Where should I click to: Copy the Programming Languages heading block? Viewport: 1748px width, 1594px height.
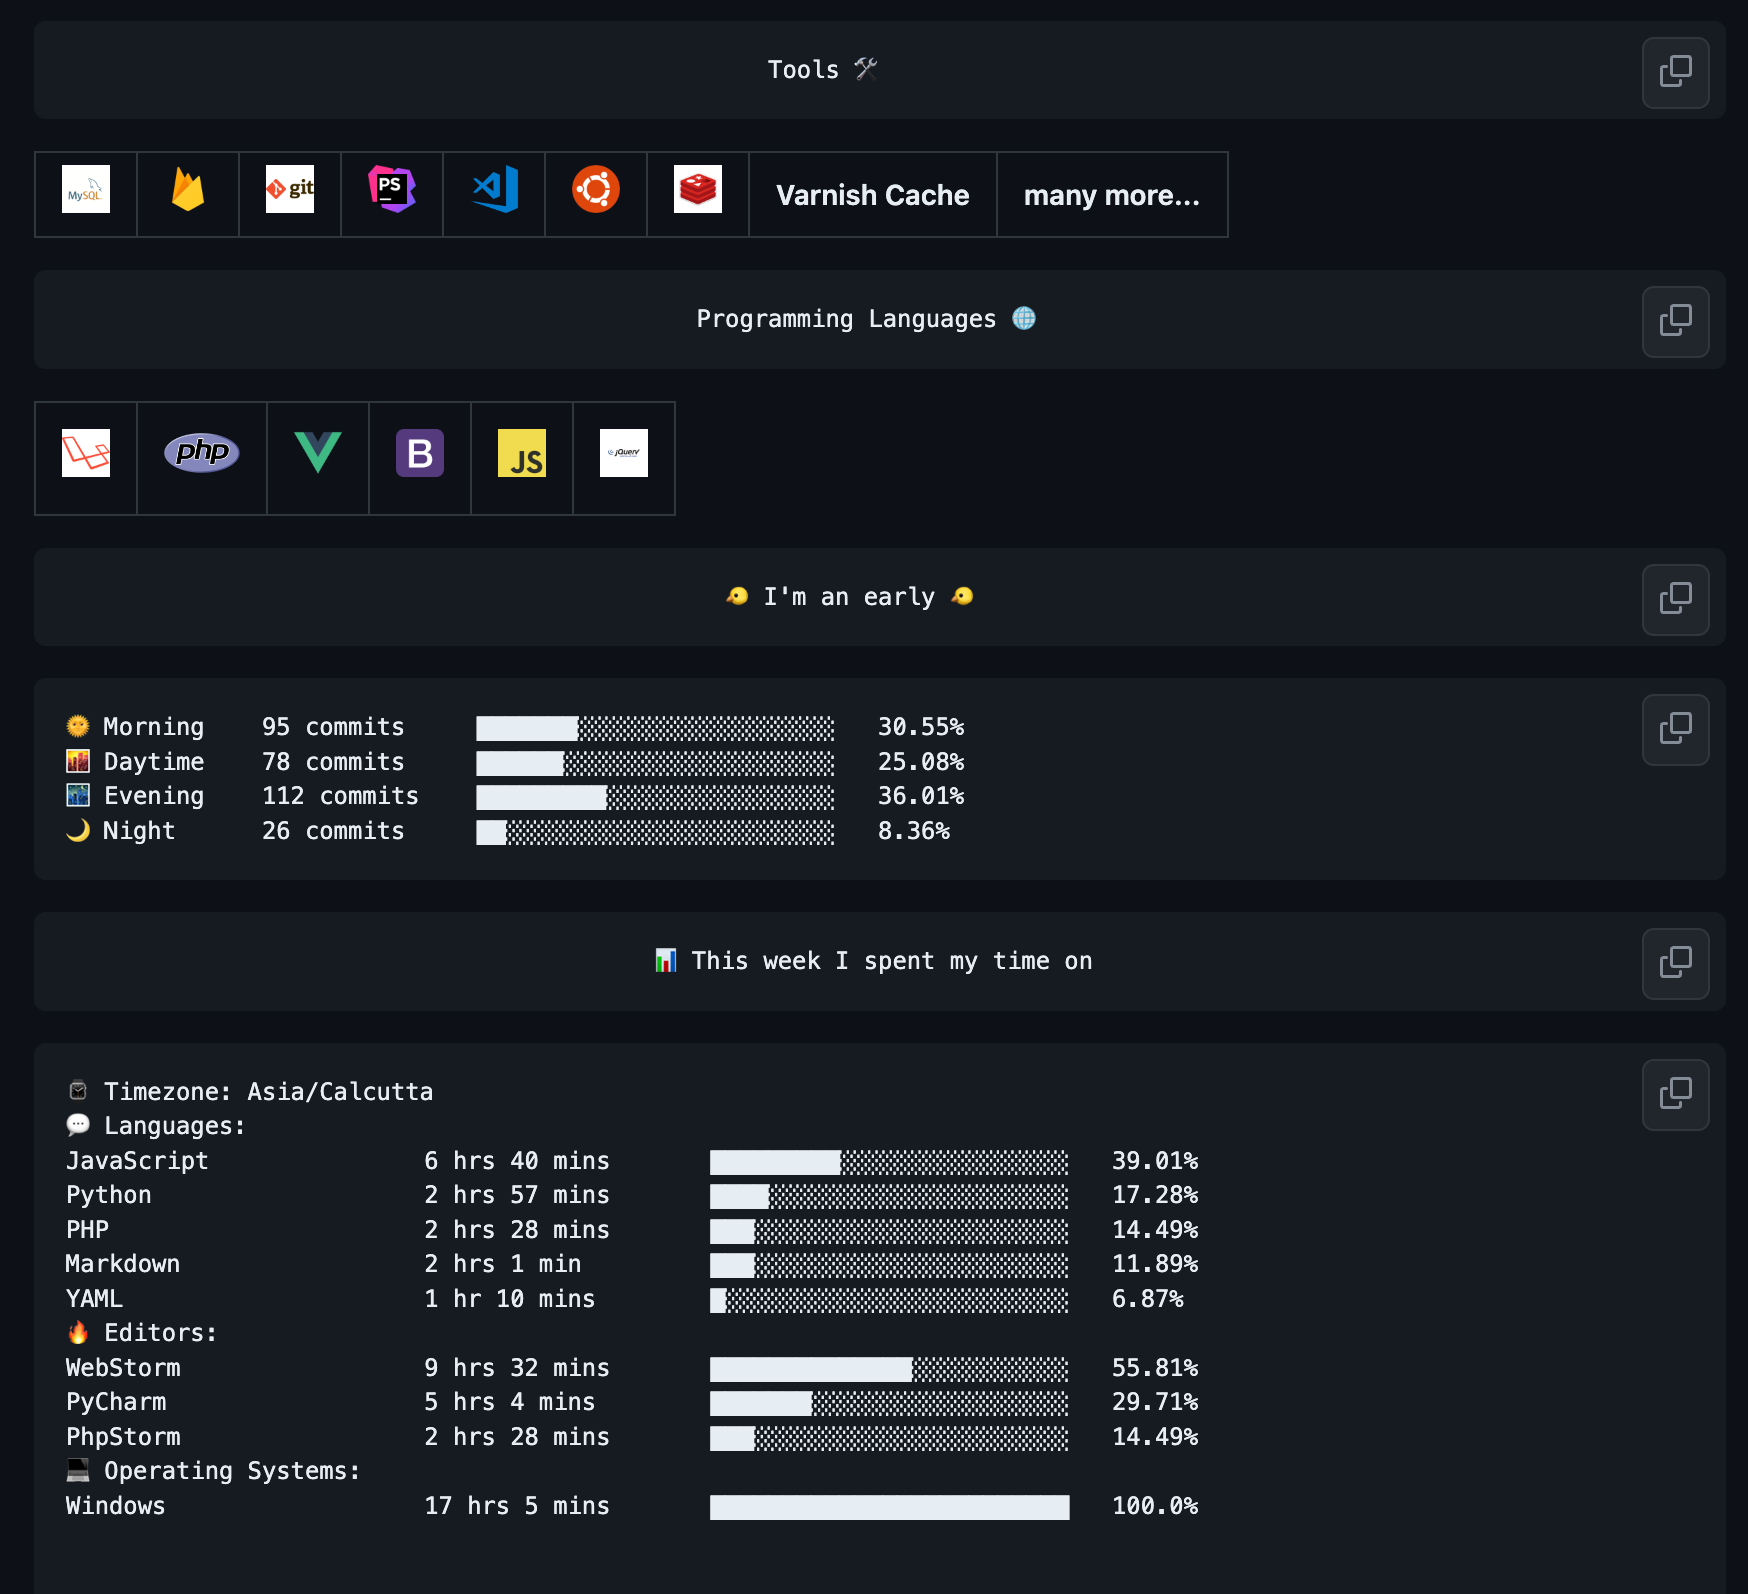click(1675, 322)
